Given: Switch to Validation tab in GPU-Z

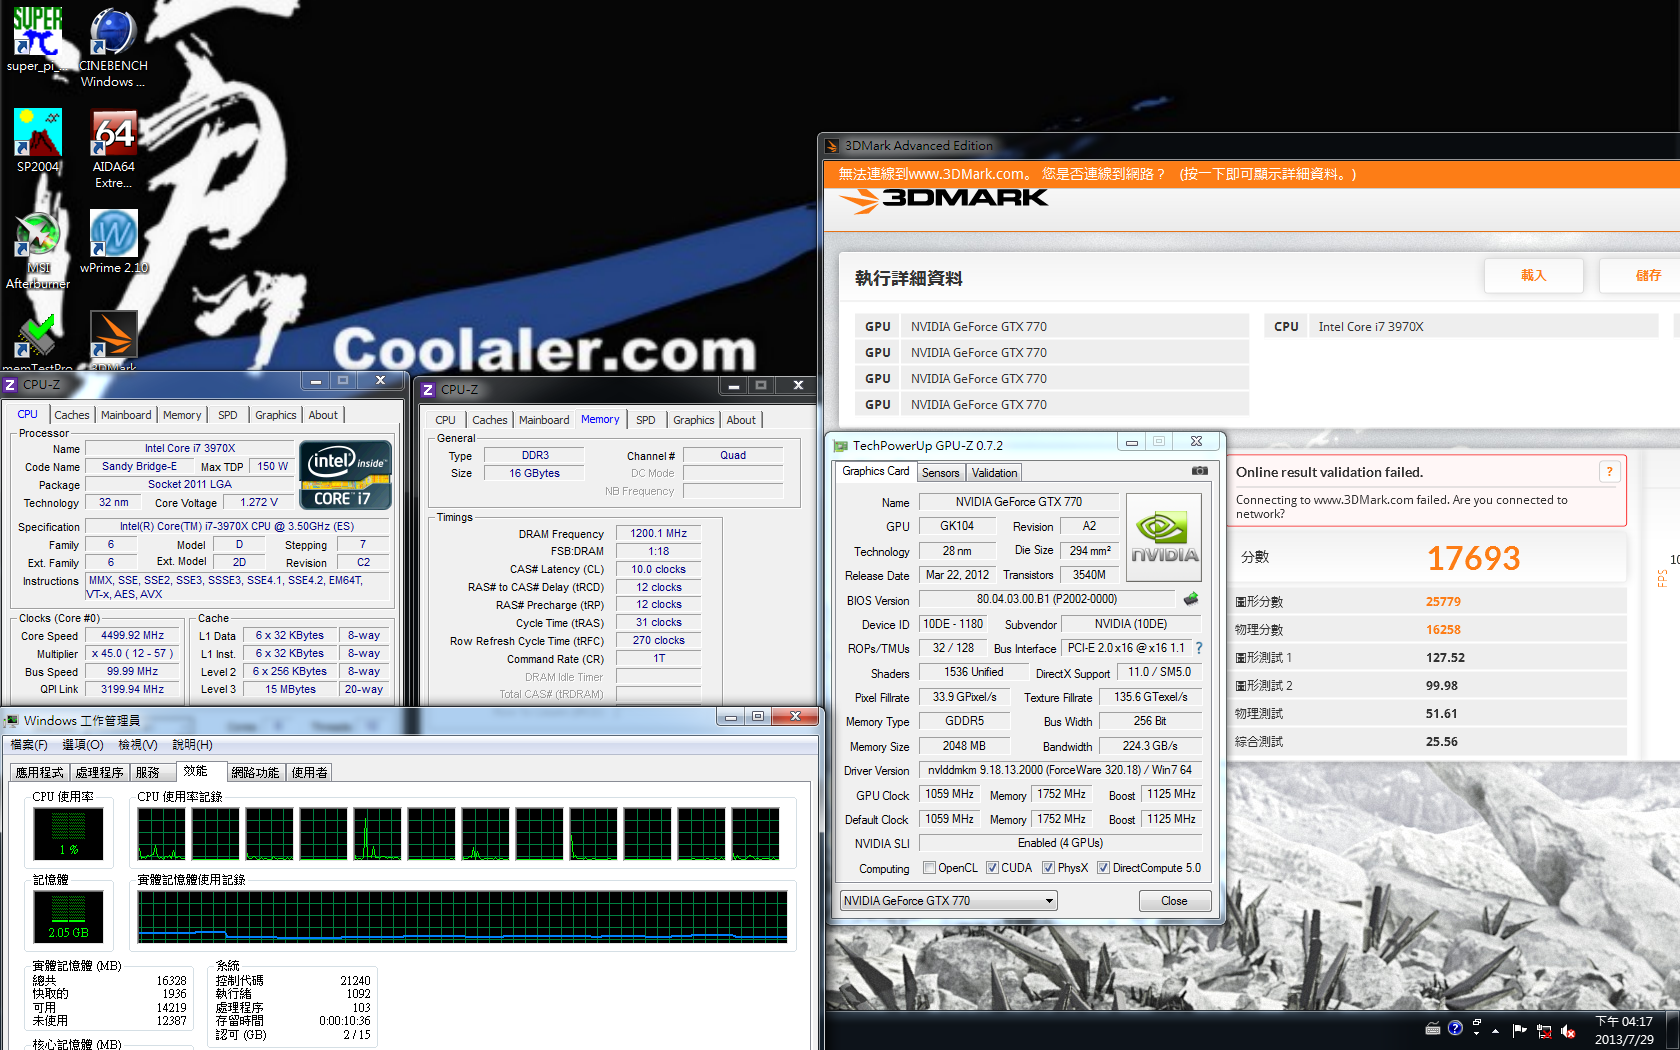Looking at the screenshot, I should 994,473.
